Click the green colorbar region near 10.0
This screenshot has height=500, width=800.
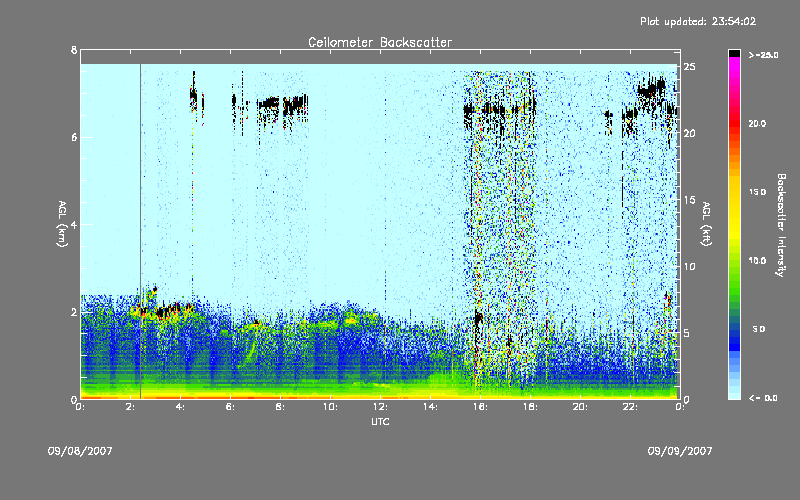(x=734, y=261)
